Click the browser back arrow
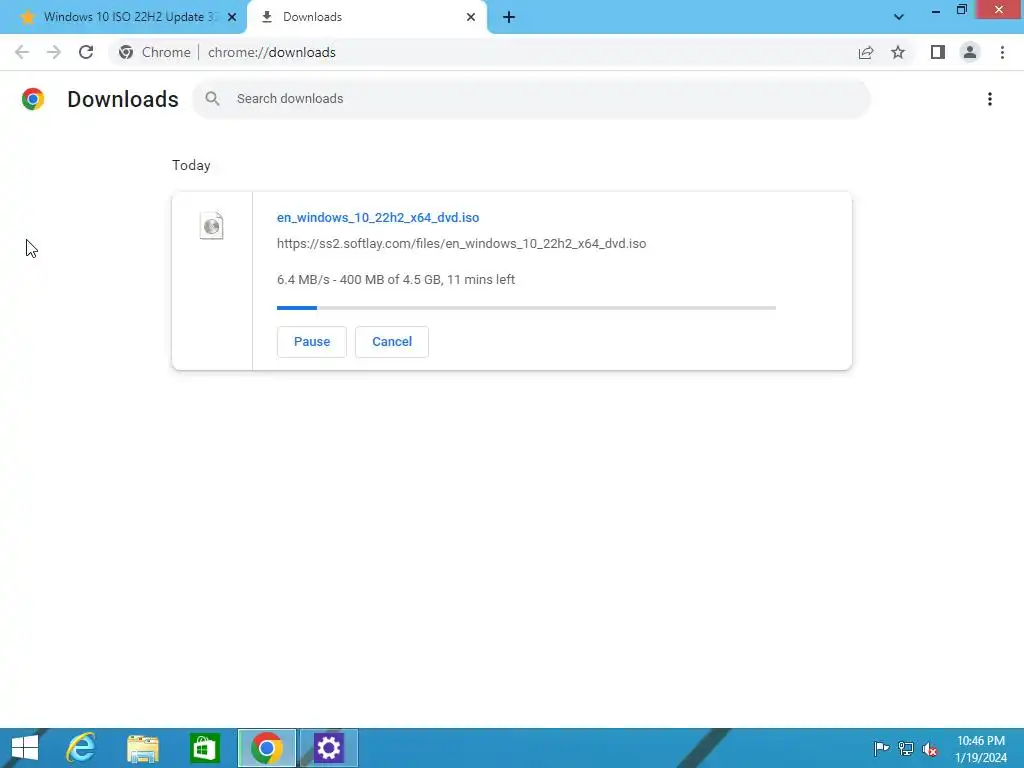Viewport: 1024px width, 768px height. pos(22,52)
